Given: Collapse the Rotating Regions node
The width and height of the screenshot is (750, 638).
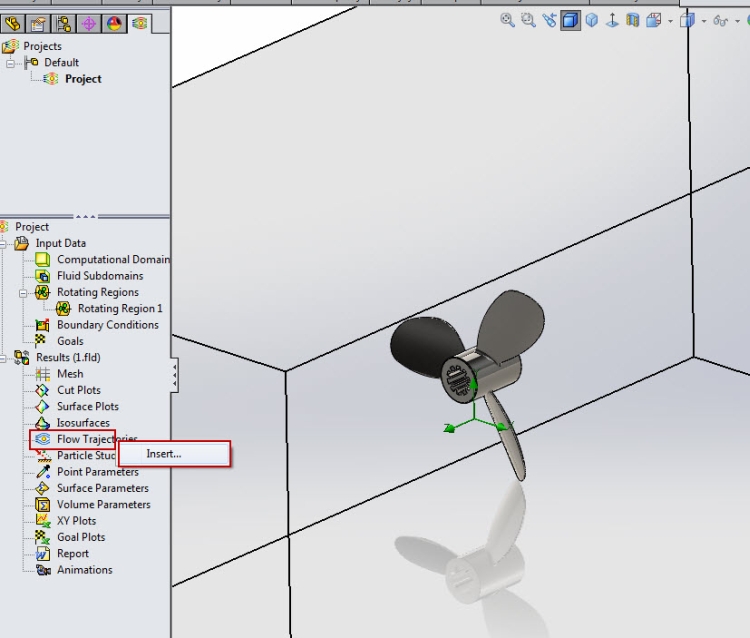Looking at the screenshot, I should pyautogui.click(x=23, y=293).
